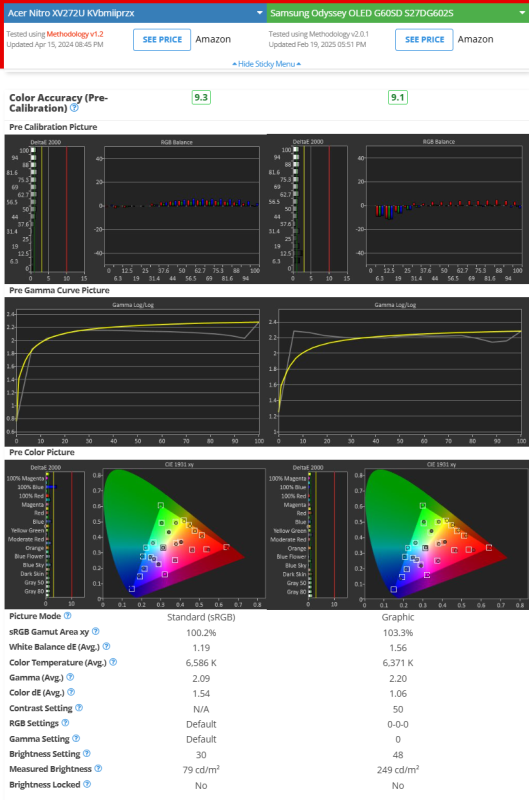529x800 pixels.
Task: Open the Acer Nitro XV272U product dropdown
Action: coord(135,13)
